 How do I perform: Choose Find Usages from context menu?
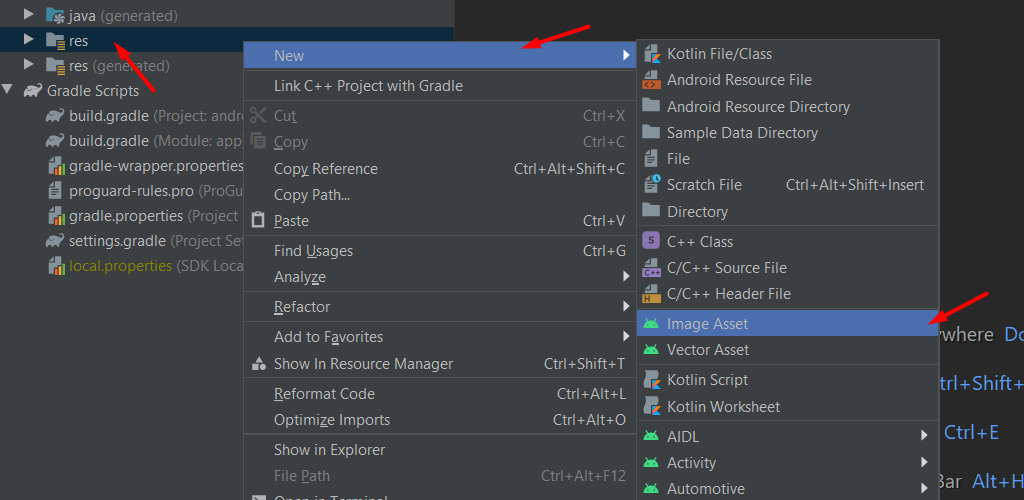pyautogui.click(x=313, y=251)
